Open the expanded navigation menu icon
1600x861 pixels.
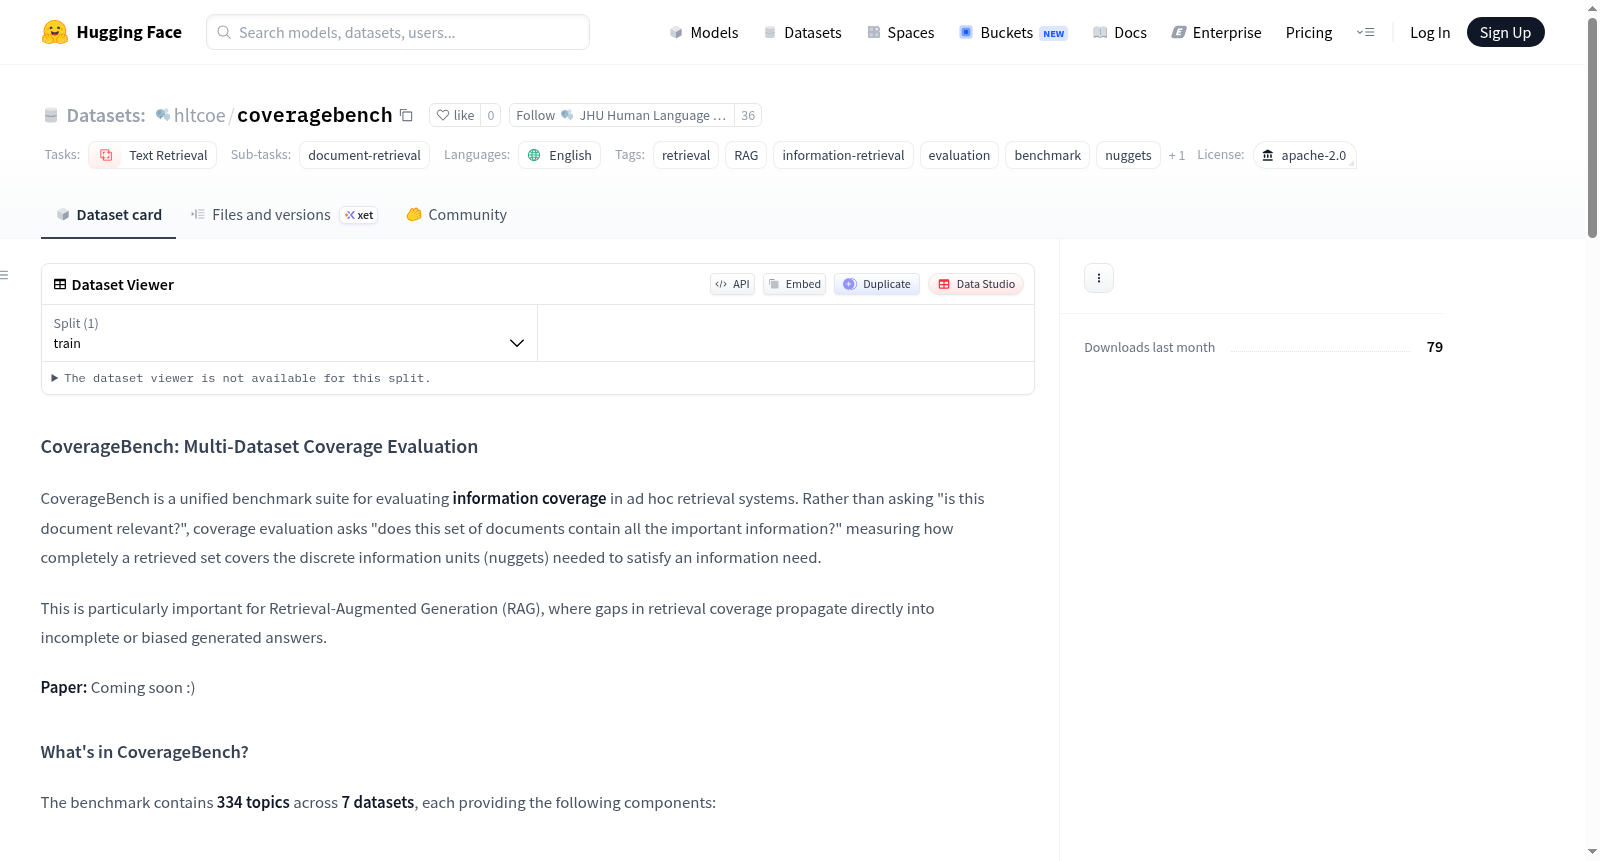1365,32
